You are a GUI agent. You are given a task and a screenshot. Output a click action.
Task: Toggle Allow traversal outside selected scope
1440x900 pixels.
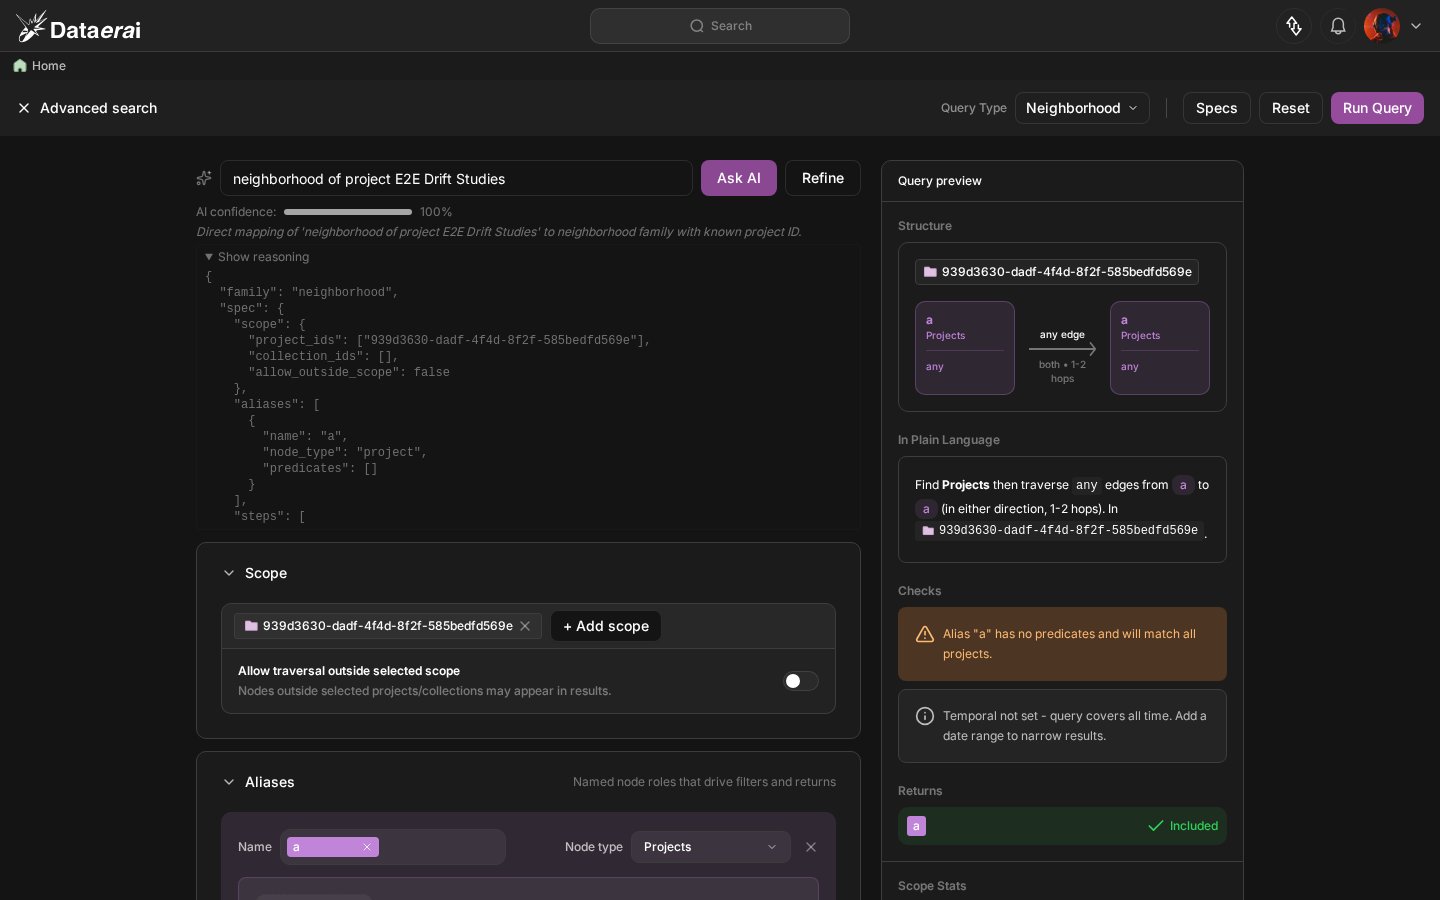click(x=800, y=681)
